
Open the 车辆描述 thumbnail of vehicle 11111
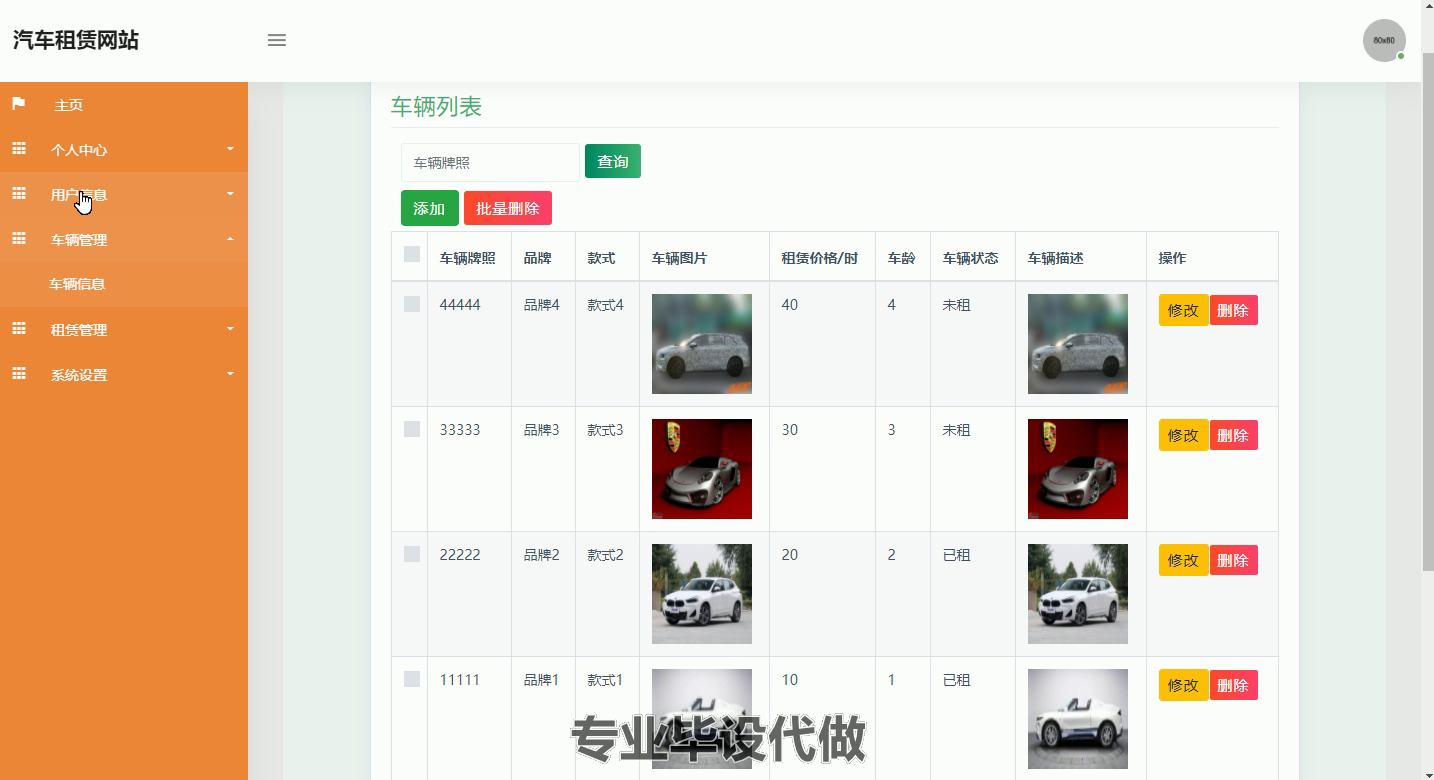[1078, 719]
